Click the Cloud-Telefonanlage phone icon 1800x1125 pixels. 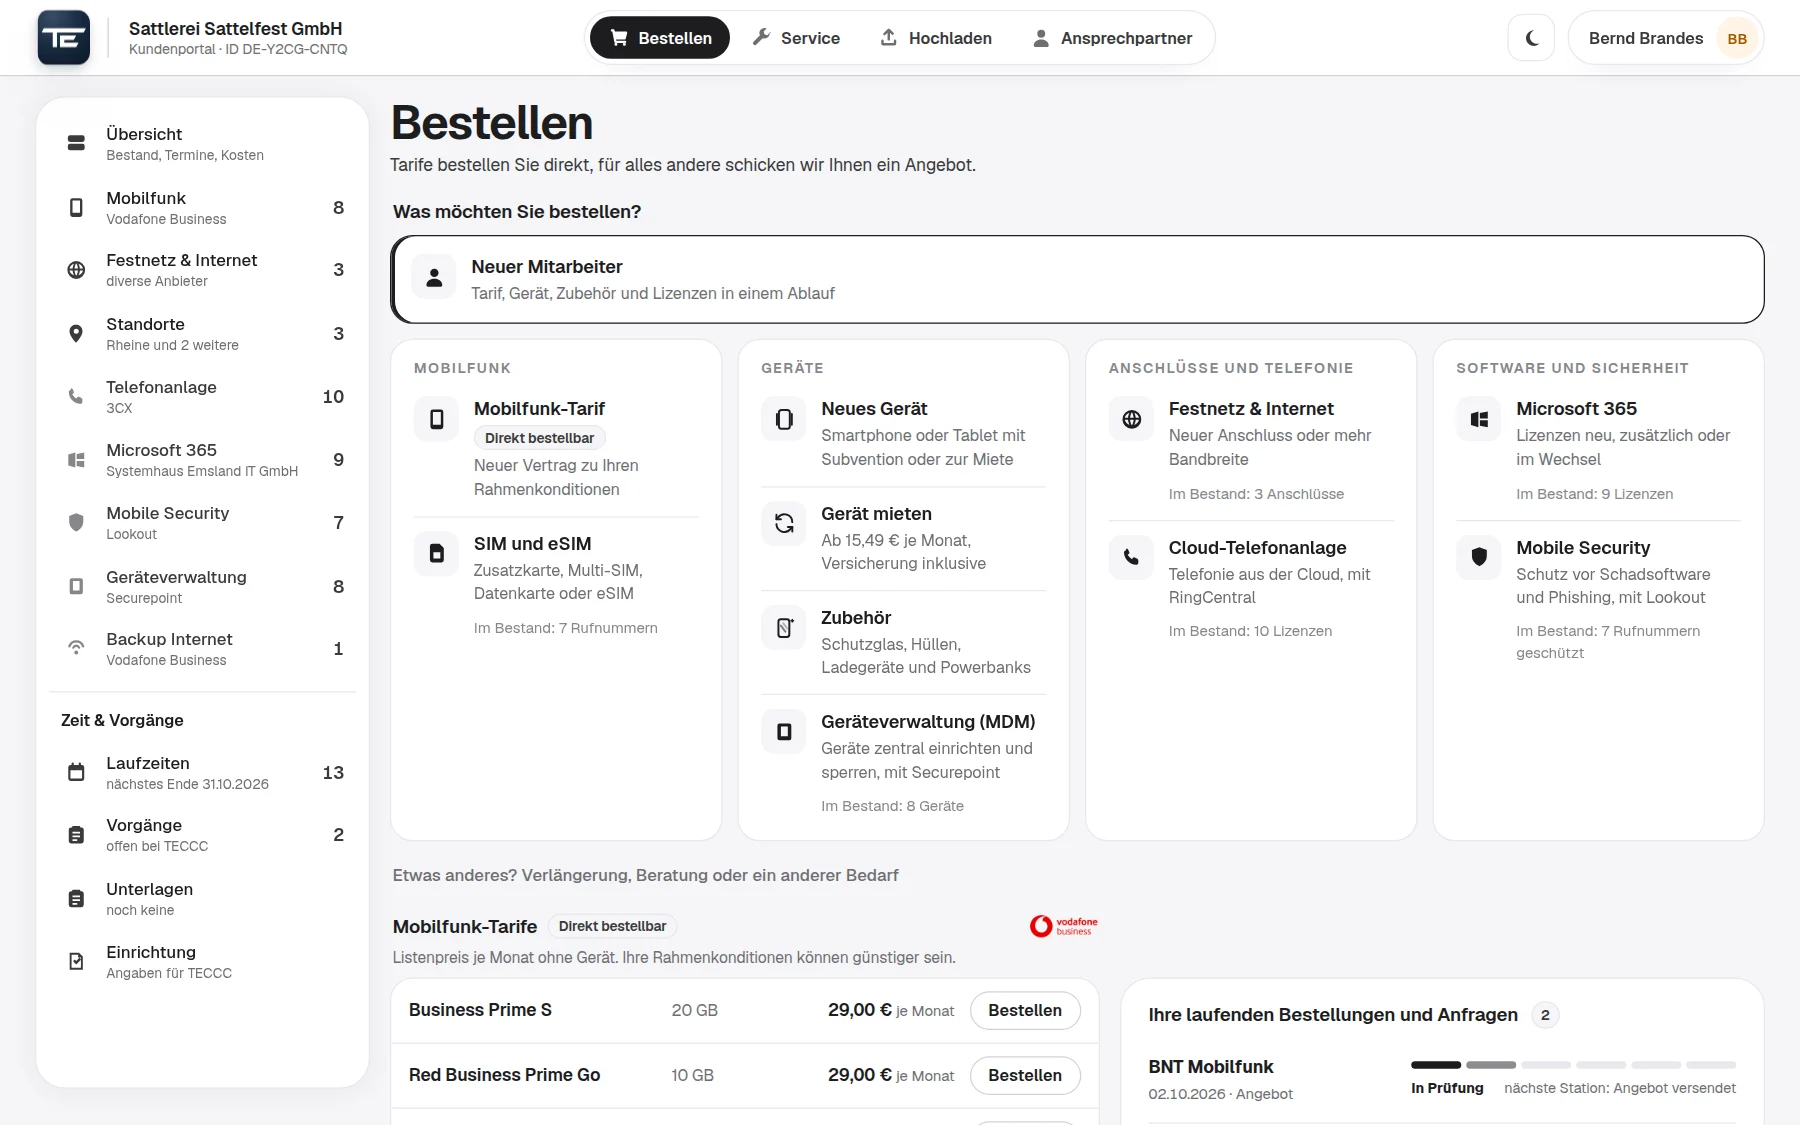[1131, 557]
